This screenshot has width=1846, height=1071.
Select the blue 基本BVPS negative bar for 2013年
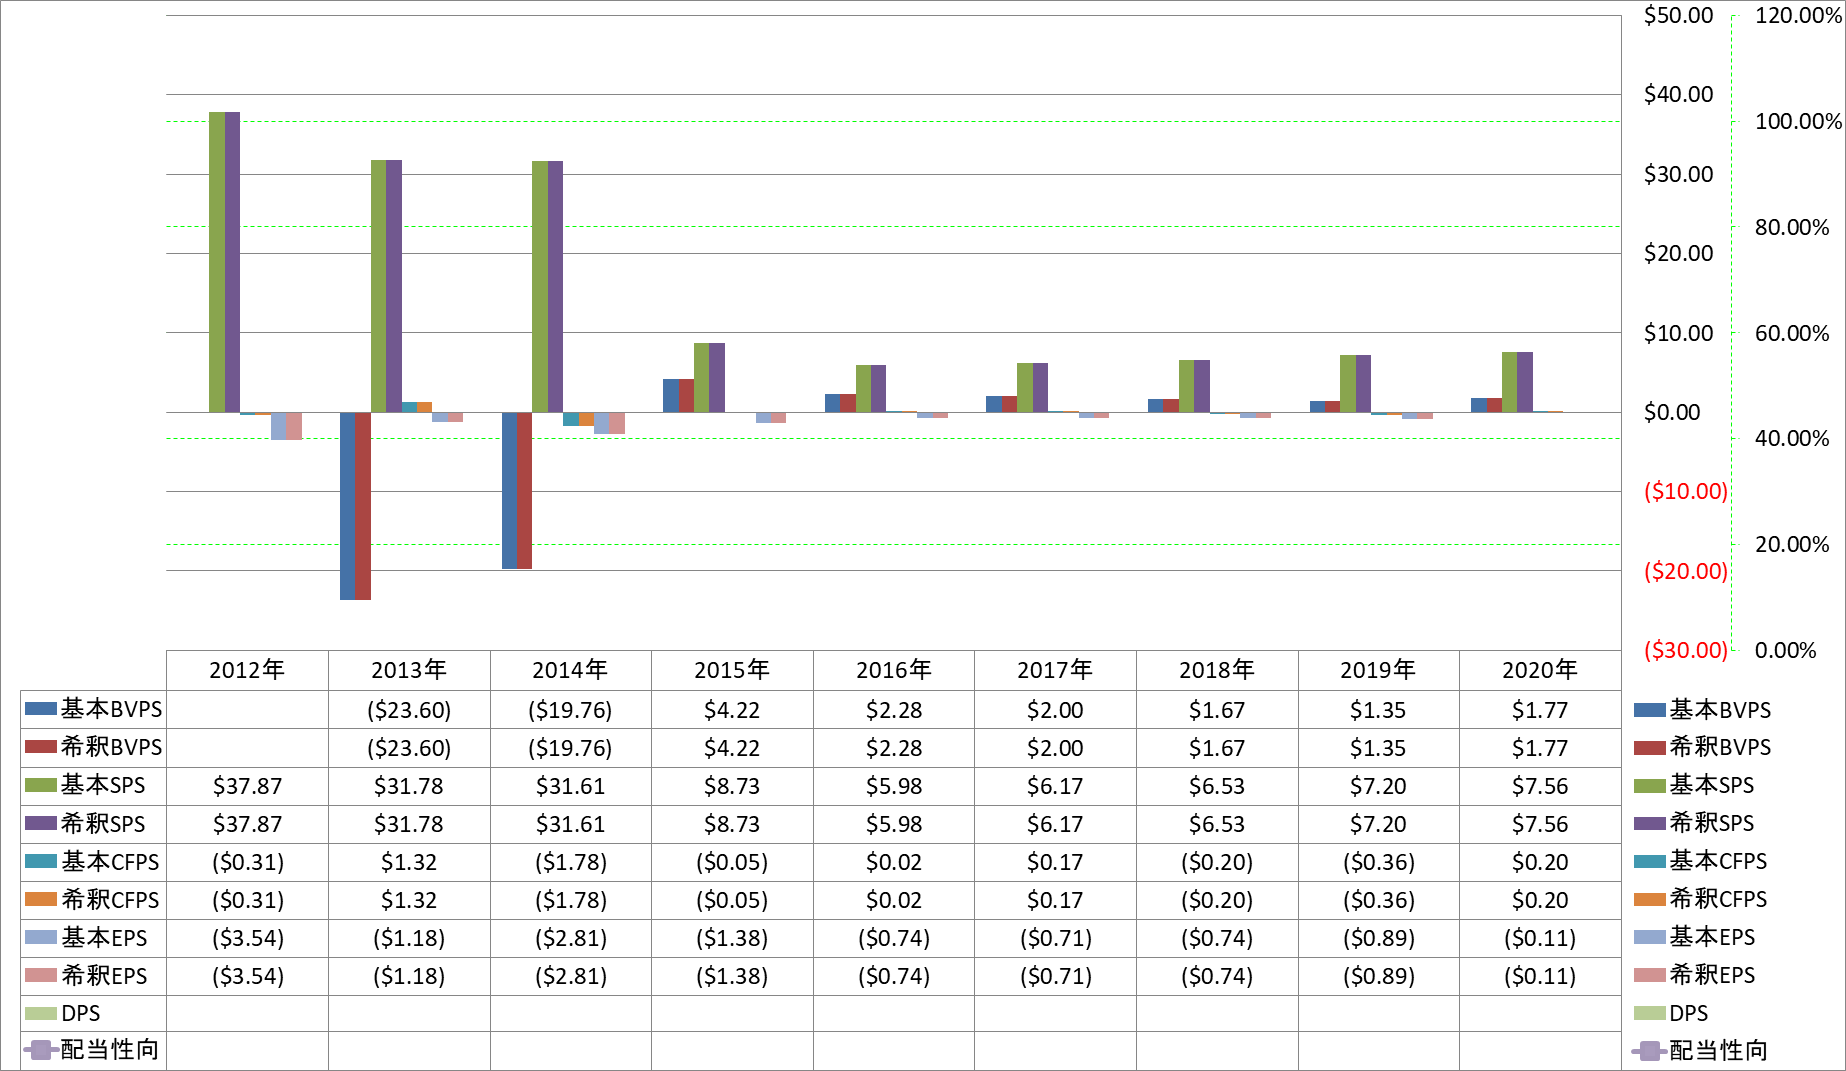tap(347, 506)
